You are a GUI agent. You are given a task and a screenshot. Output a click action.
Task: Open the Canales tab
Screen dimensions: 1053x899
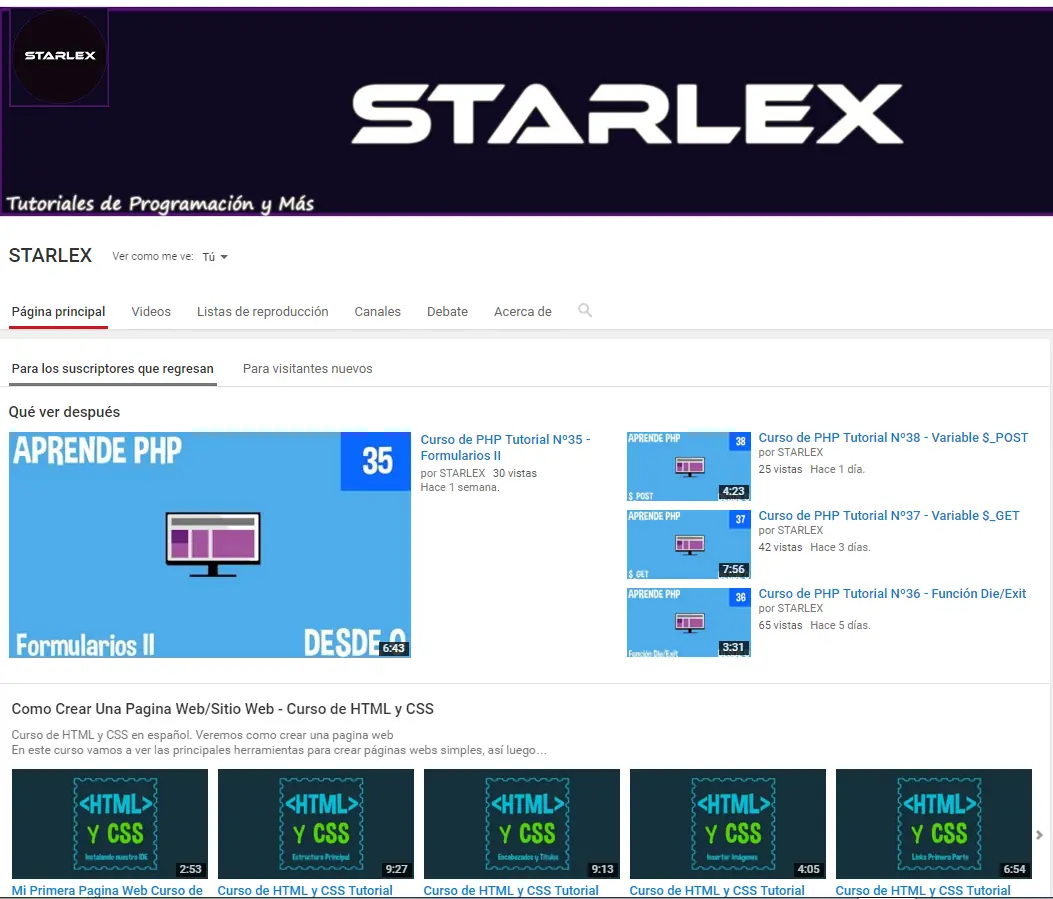click(x=377, y=312)
